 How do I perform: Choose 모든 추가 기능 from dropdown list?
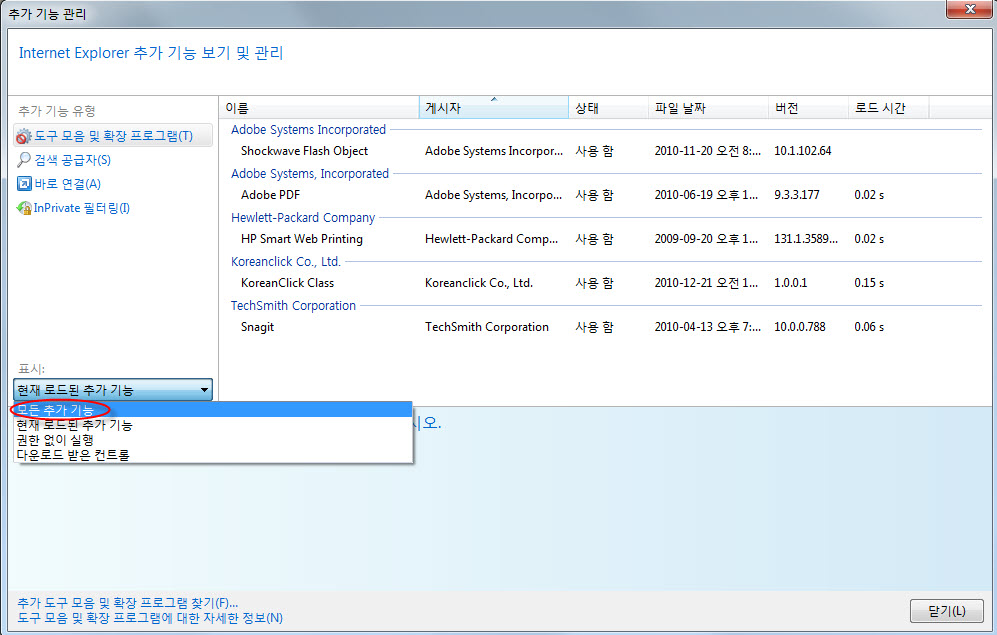coord(213,409)
